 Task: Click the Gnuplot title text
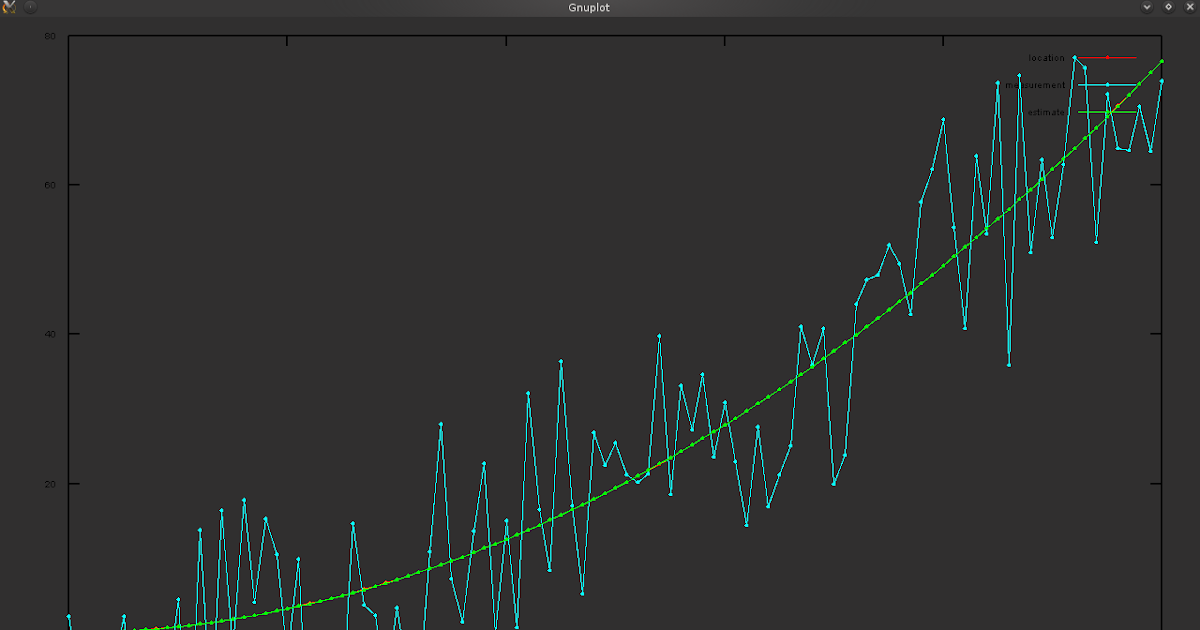pos(589,7)
